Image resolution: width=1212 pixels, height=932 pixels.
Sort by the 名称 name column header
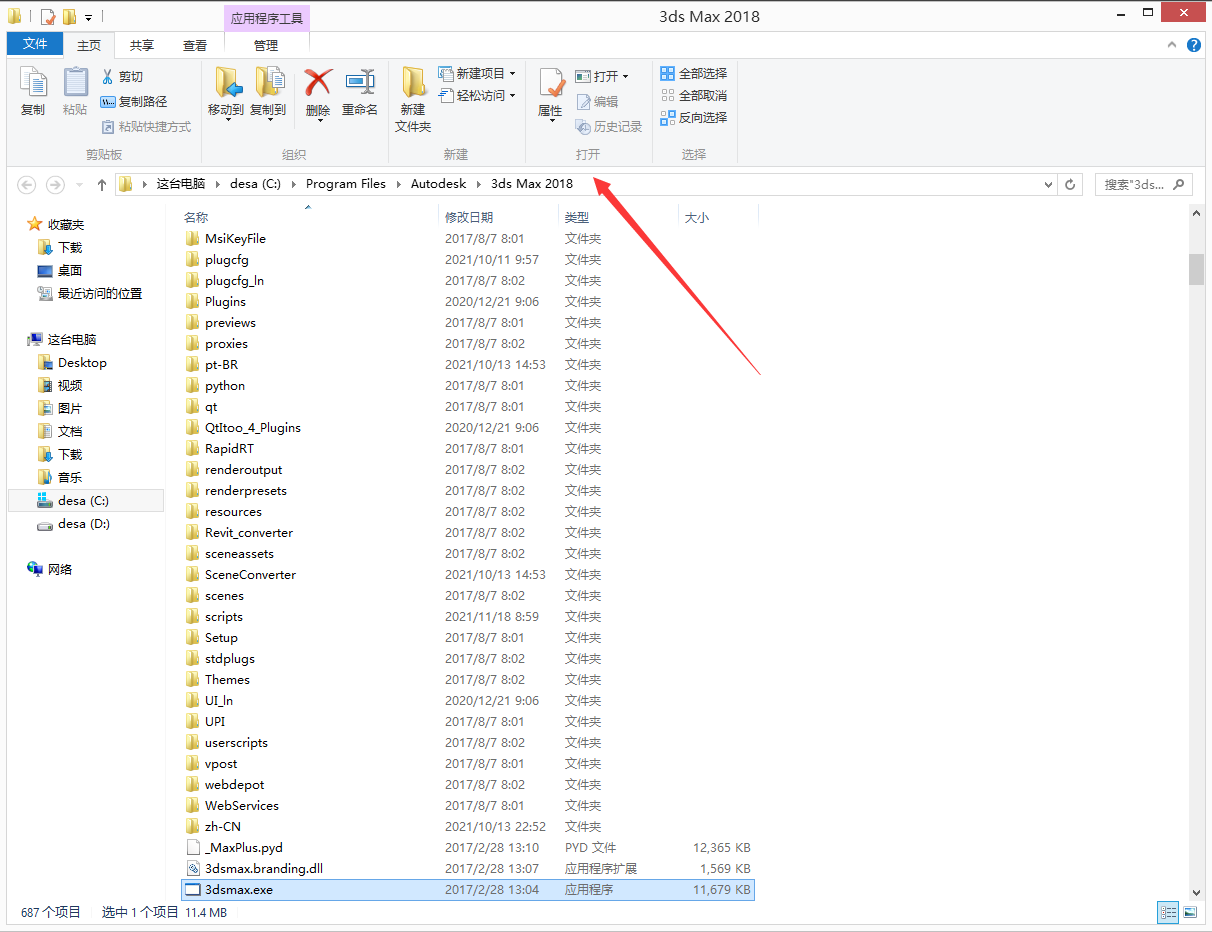196,217
